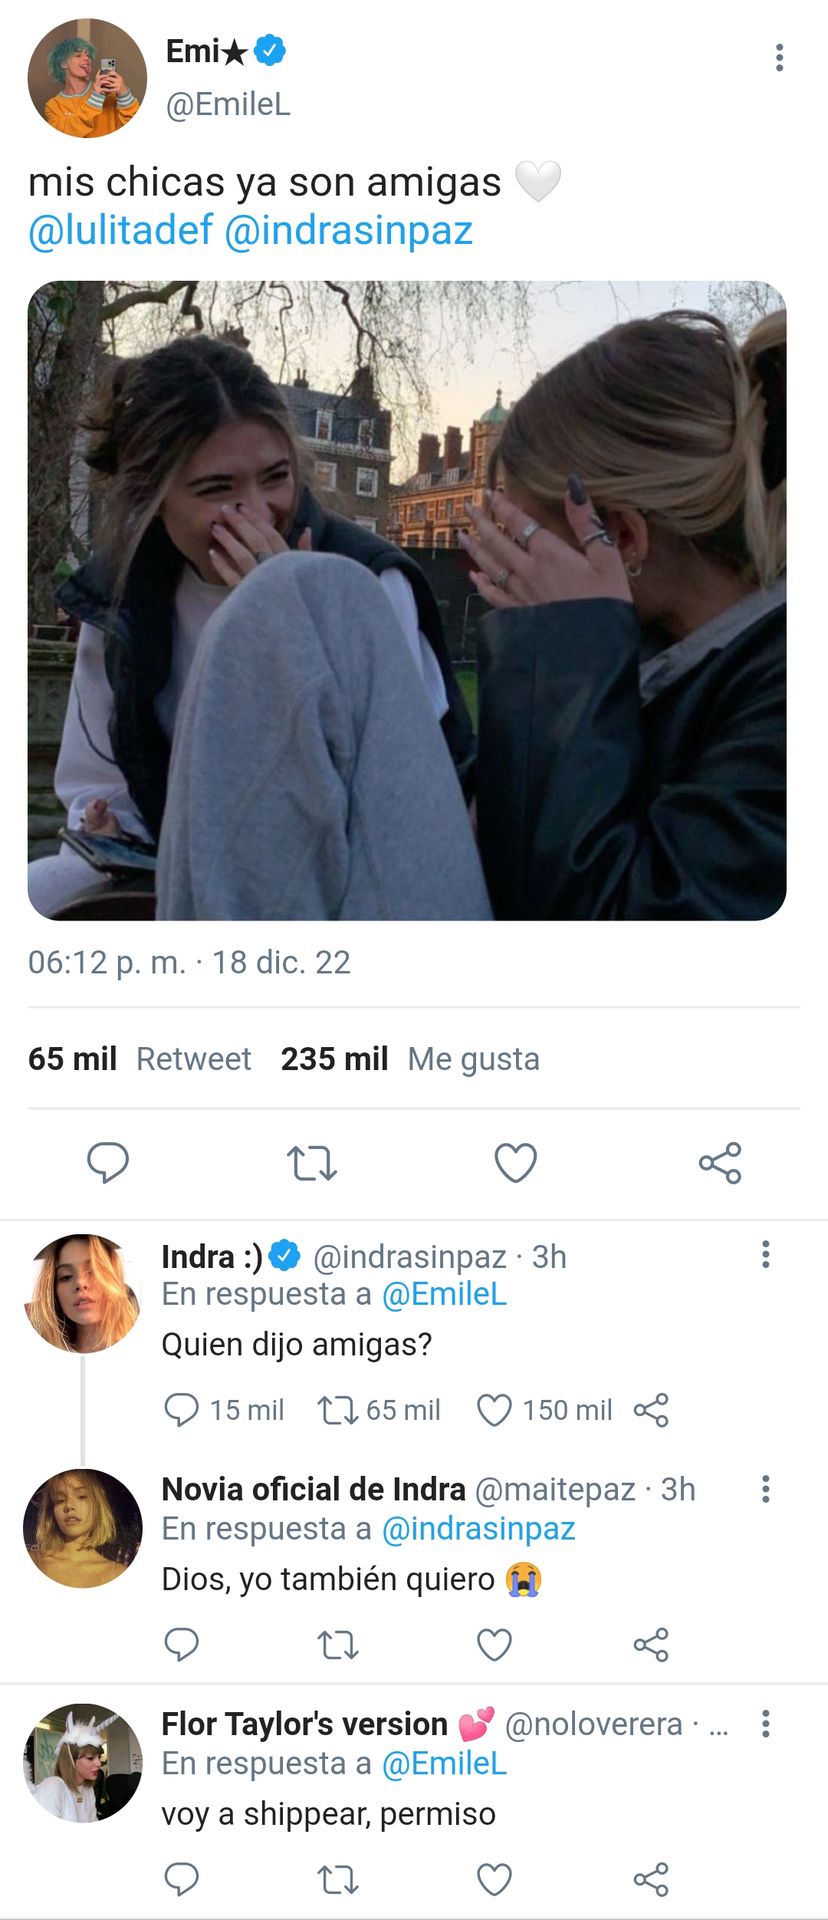Image resolution: width=828 pixels, height=1920 pixels.
Task: Open the @lulitadef mention link
Action: pyautogui.click(x=120, y=230)
